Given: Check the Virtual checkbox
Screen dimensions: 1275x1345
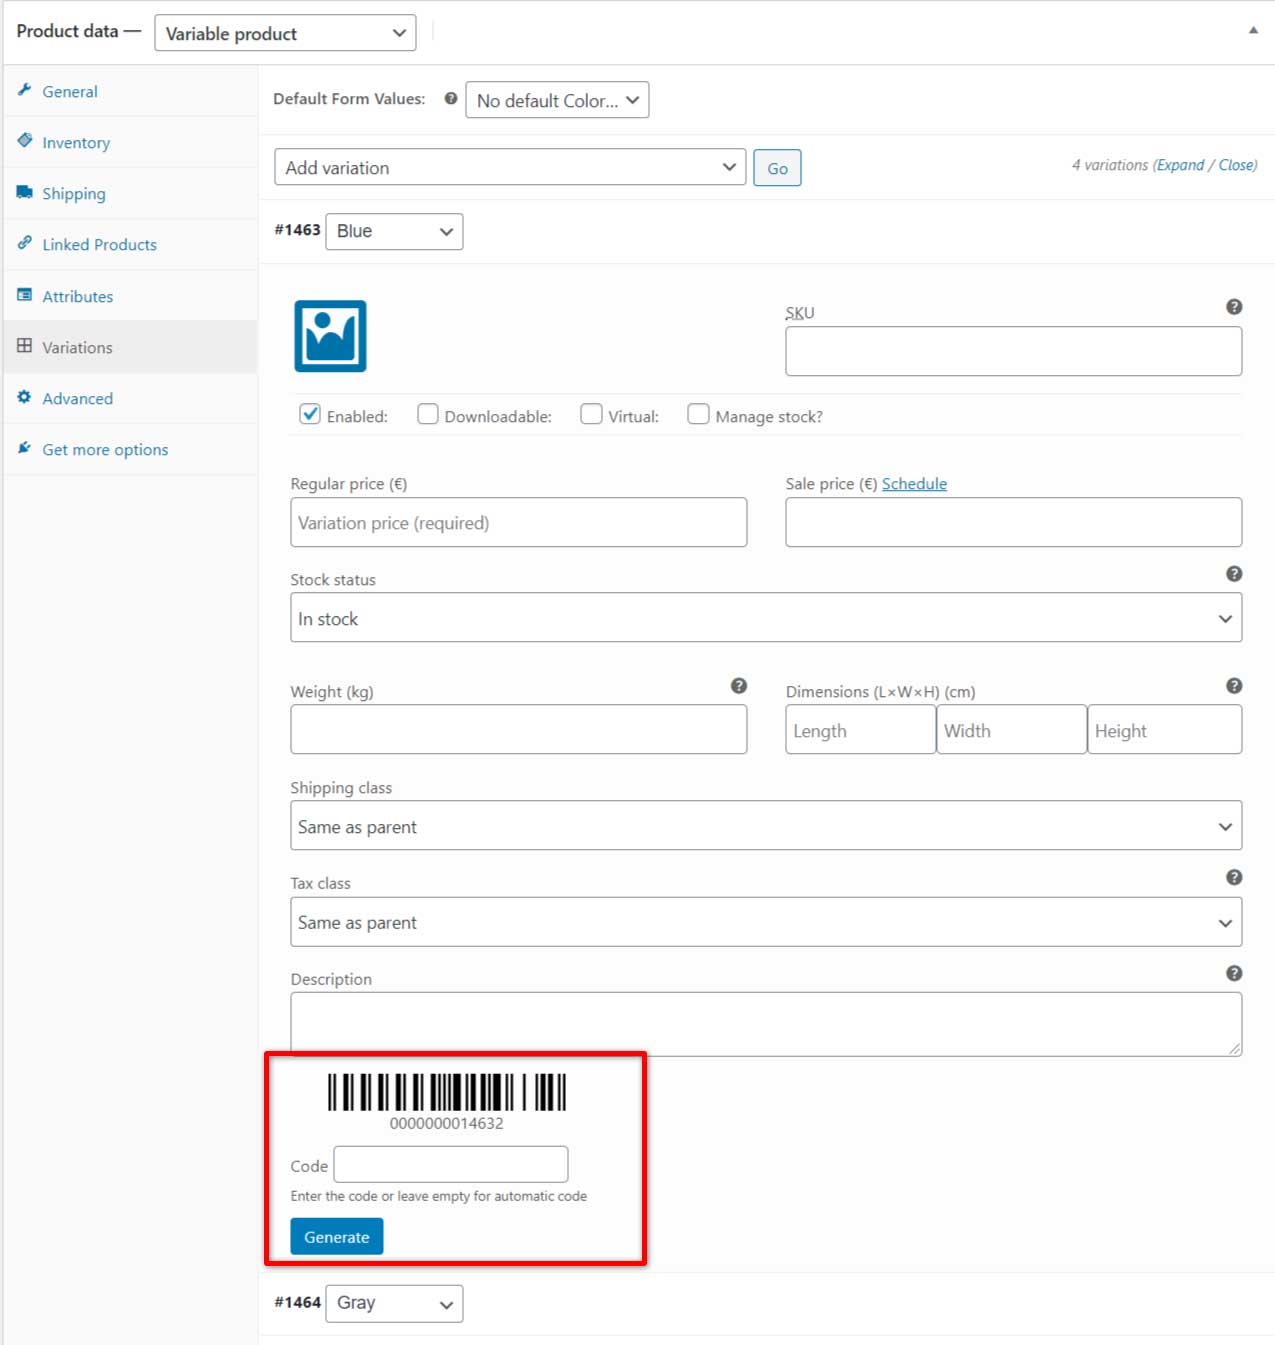Looking at the screenshot, I should 591,414.
